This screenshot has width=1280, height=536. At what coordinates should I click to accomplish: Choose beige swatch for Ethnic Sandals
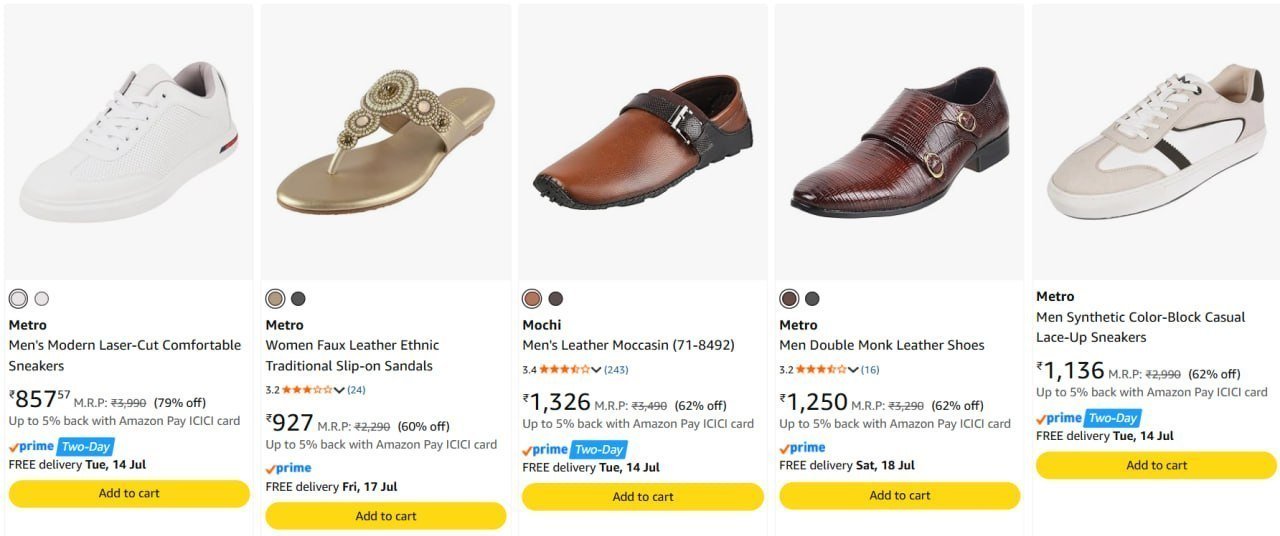coord(275,299)
